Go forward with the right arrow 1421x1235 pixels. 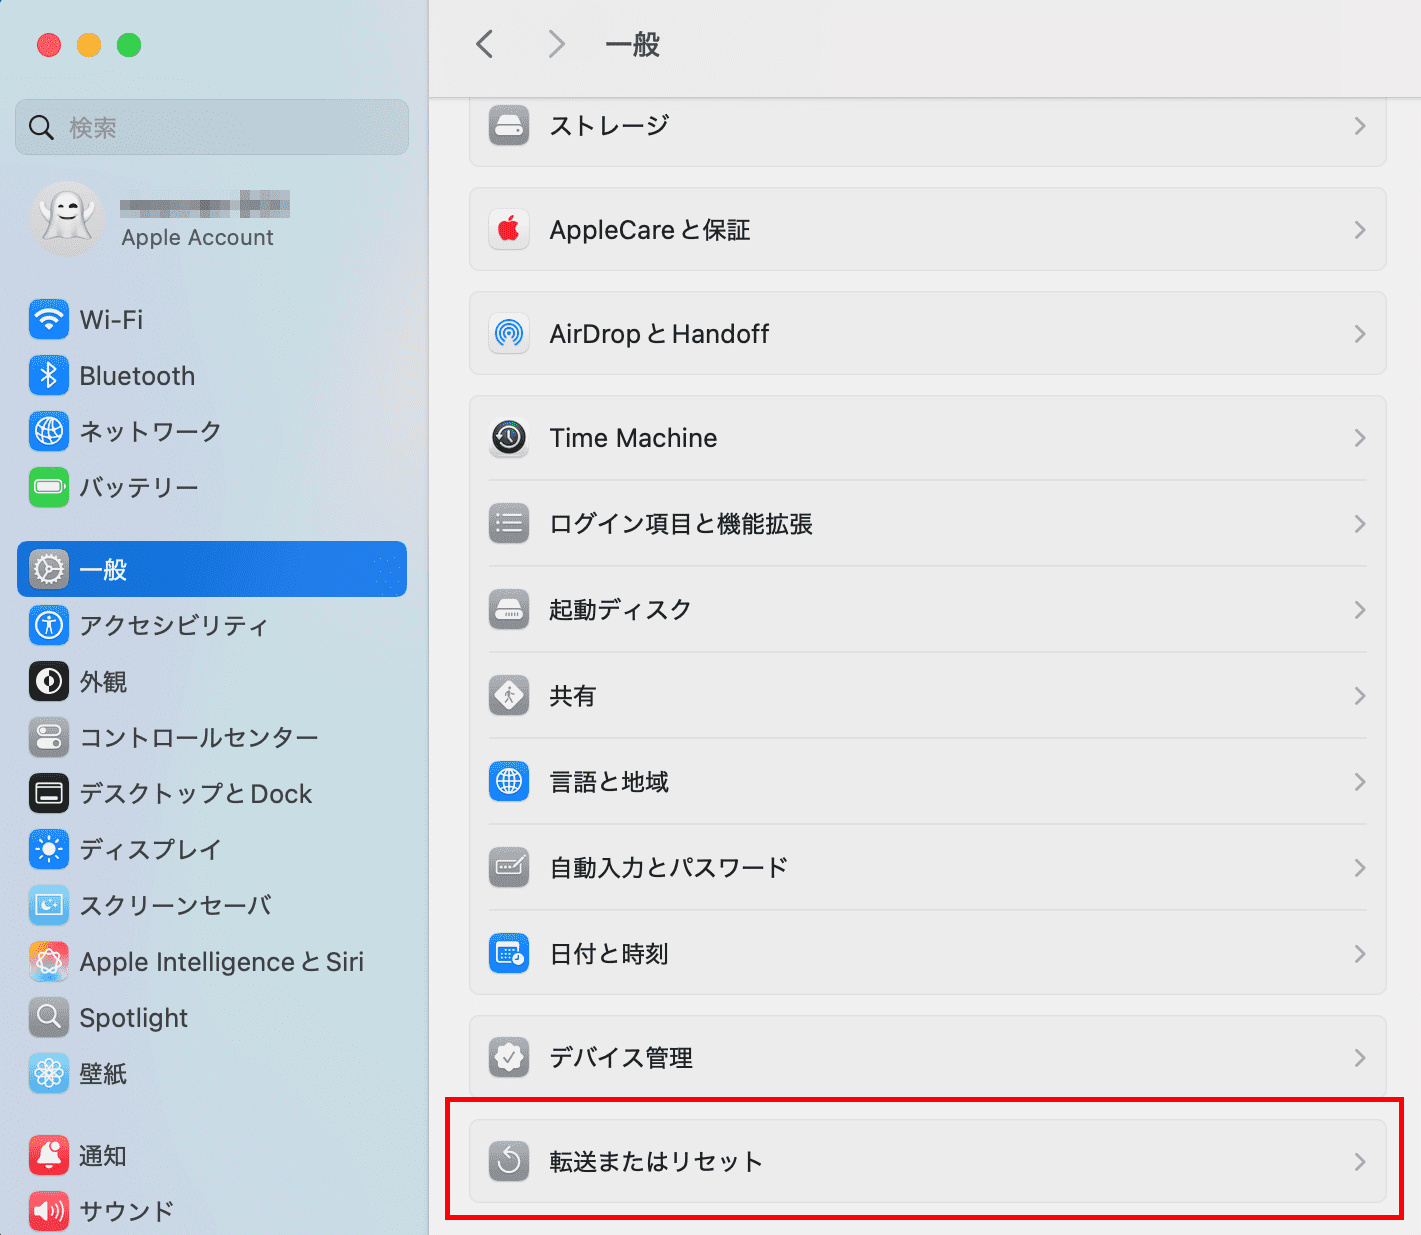tap(557, 44)
